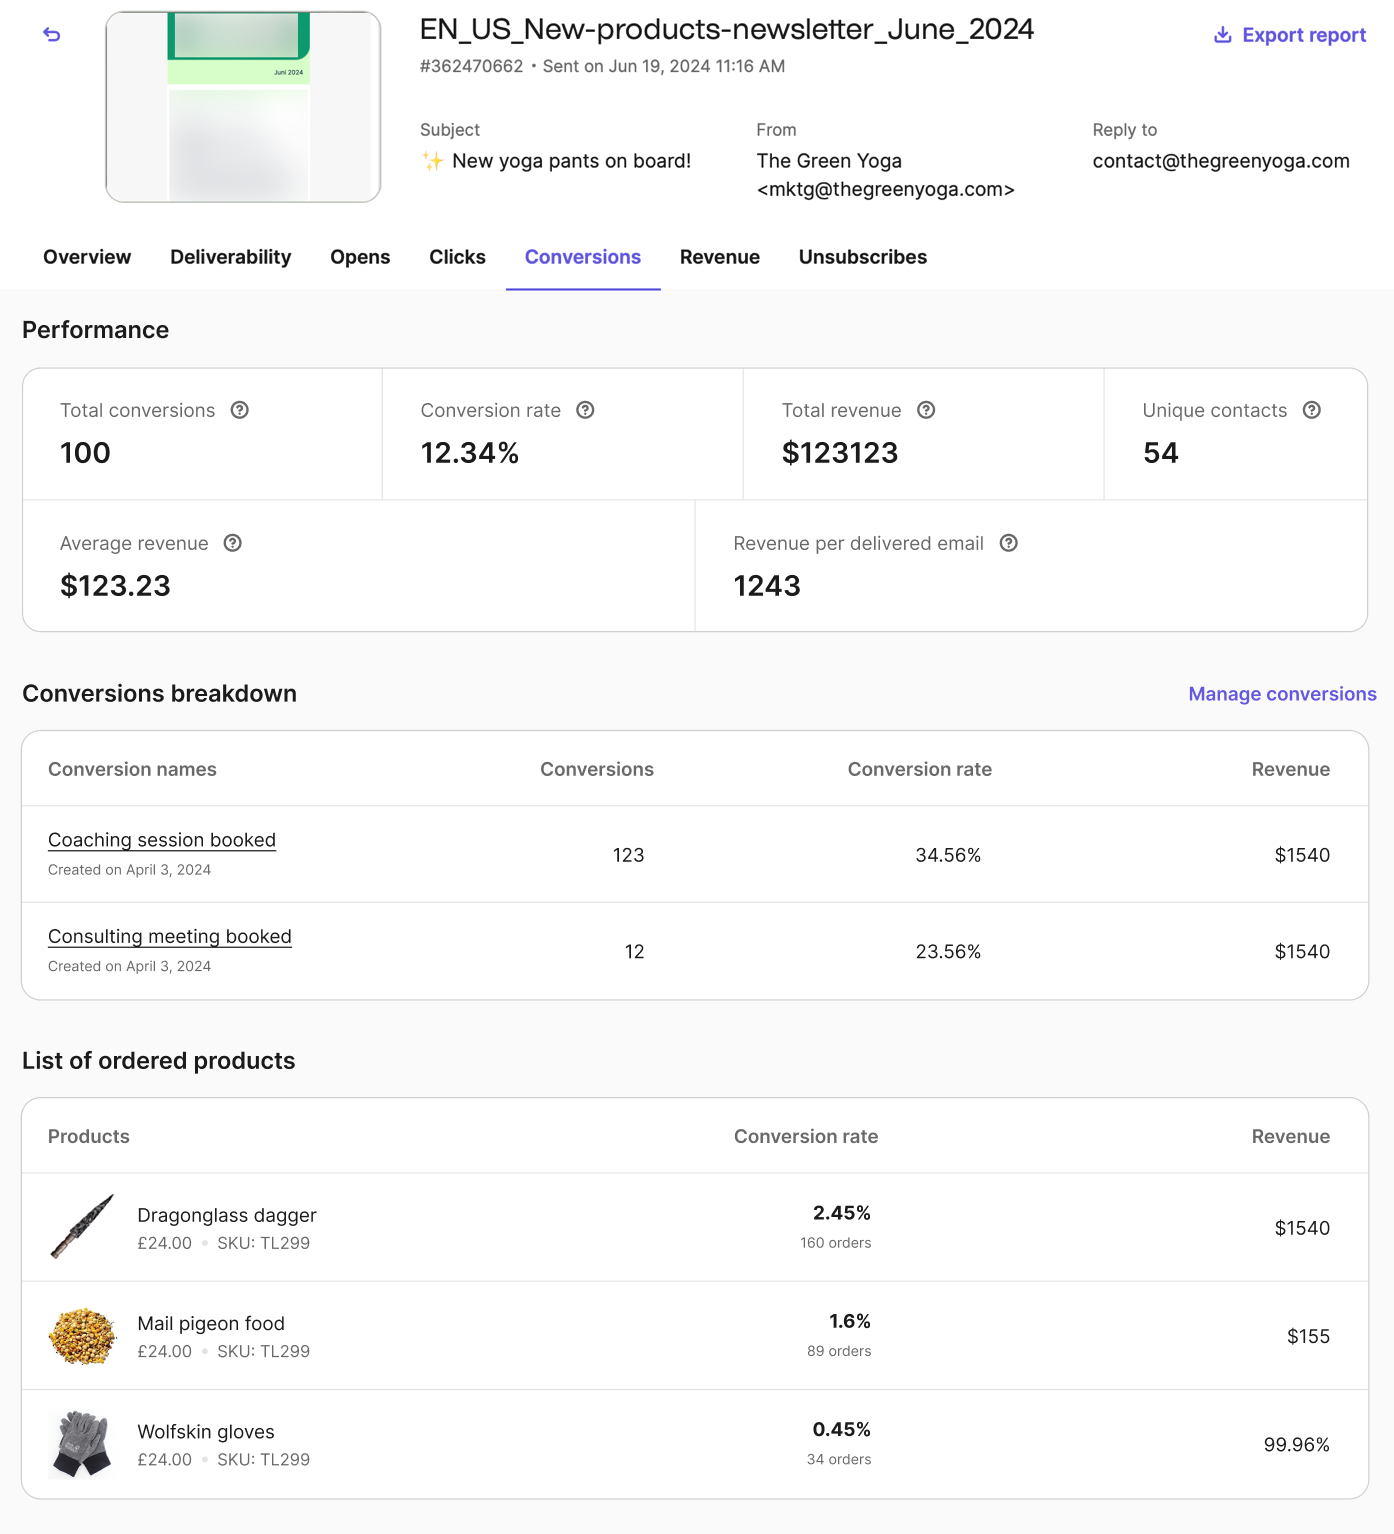Click the help icon next to Total revenue
Screen dimensions: 1394x1534
coord(925,410)
